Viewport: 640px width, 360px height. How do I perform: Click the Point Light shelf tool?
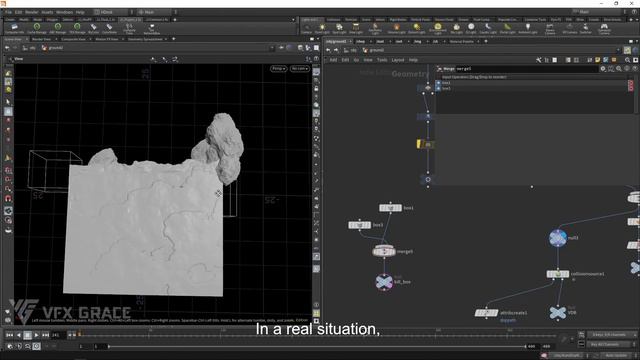coord(322,29)
